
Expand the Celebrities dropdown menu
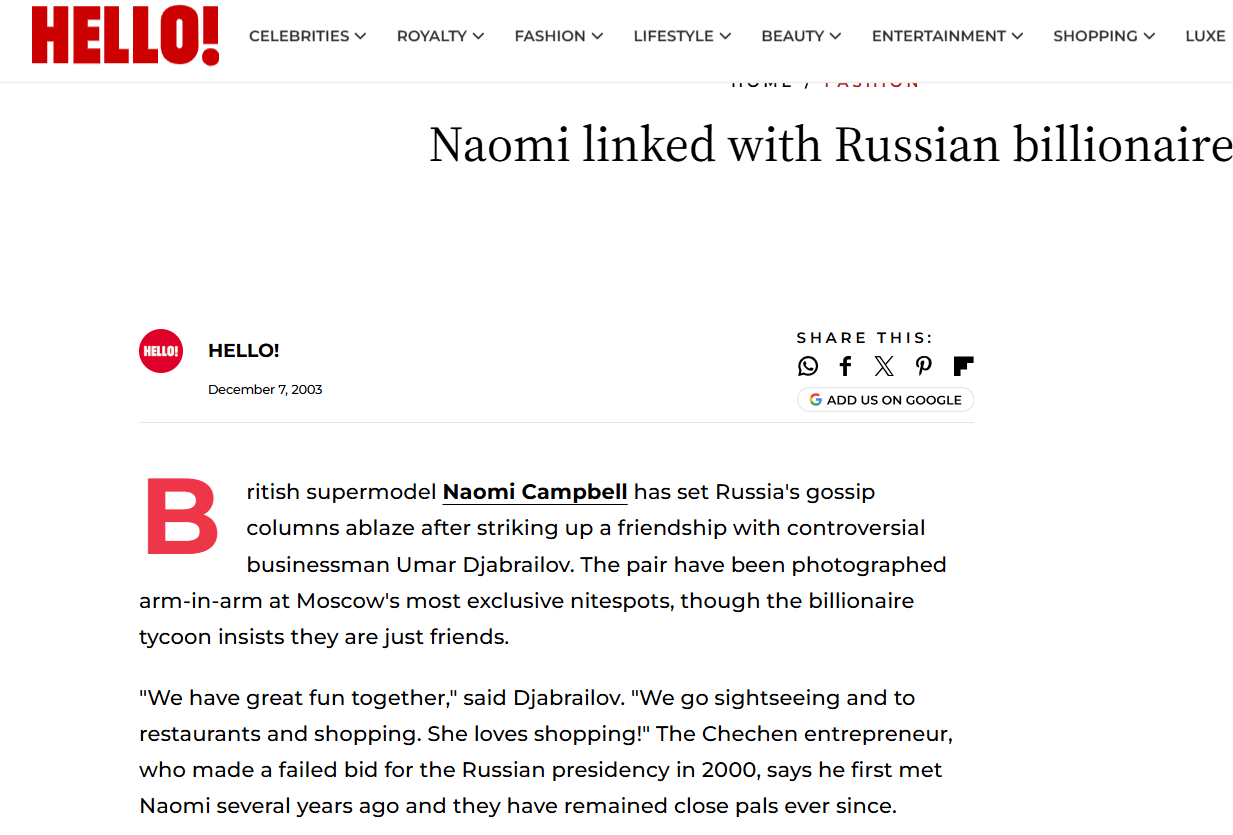click(307, 36)
